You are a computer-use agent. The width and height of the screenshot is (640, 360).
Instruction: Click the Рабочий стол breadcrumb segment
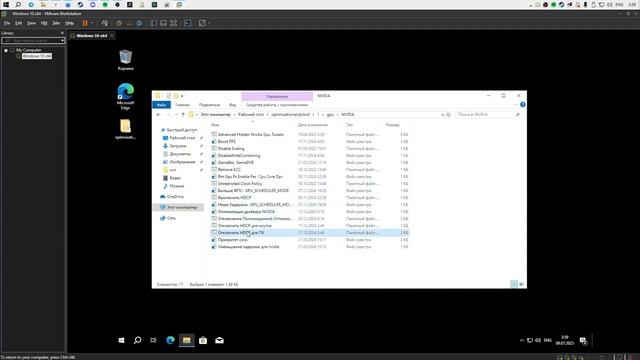coord(251,115)
